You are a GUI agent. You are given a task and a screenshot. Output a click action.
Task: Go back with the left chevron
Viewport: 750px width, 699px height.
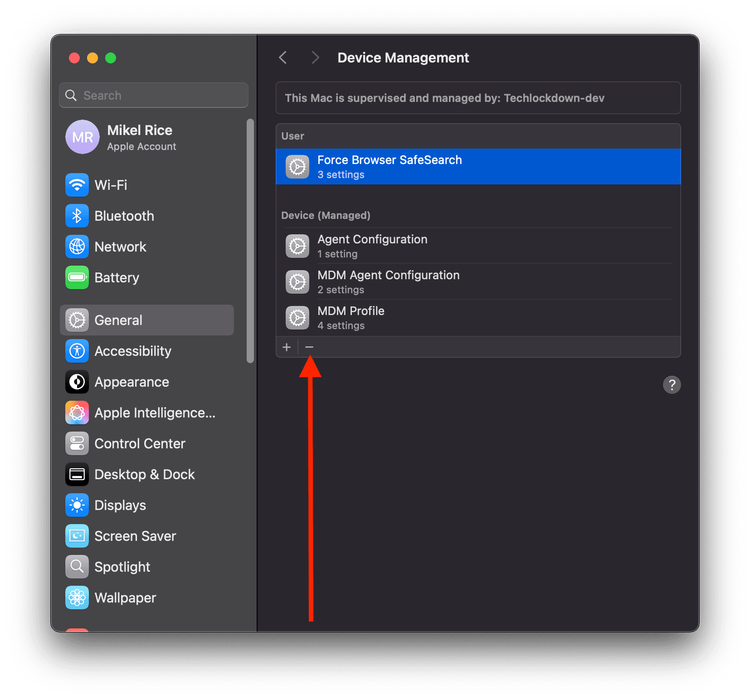(x=283, y=58)
